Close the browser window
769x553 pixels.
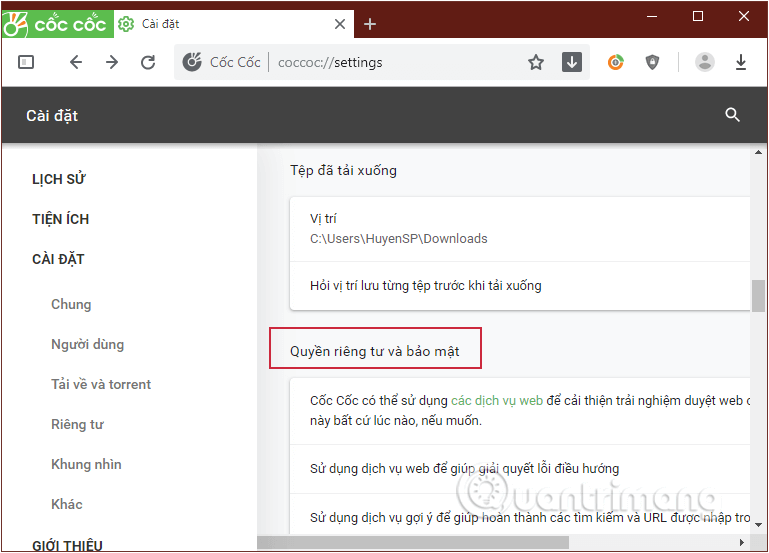click(743, 16)
